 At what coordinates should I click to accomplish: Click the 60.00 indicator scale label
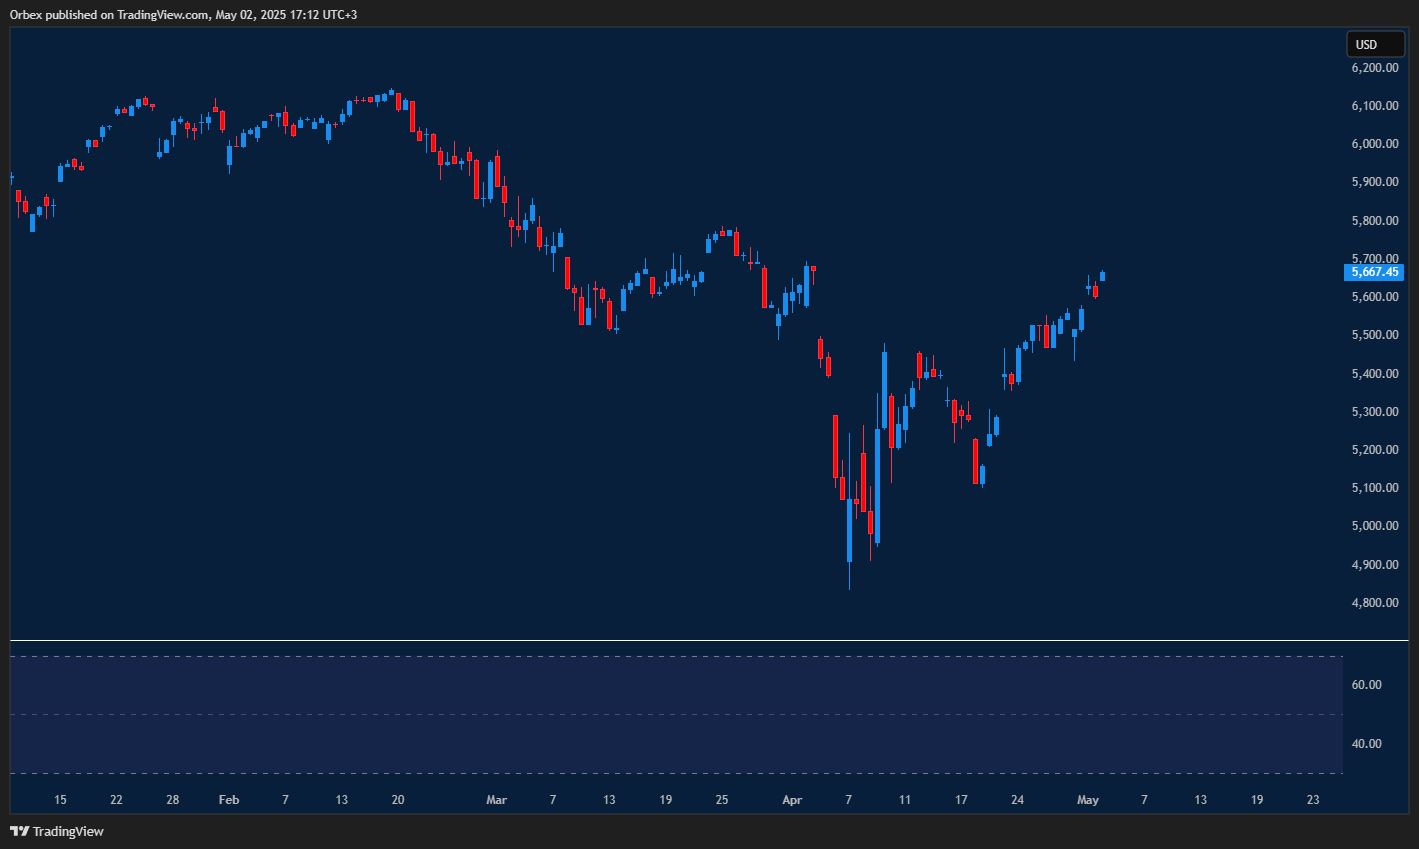pyautogui.click(x=1366, y=685)
